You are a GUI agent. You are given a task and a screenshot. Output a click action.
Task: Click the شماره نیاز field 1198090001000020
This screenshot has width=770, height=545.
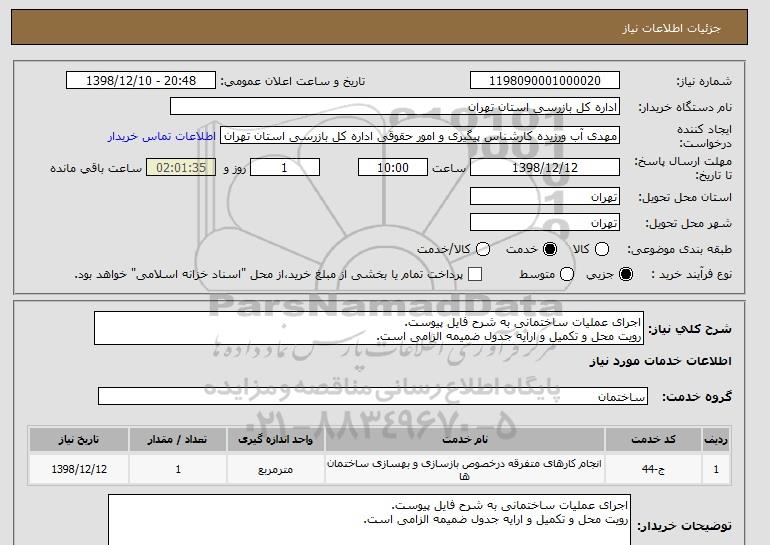[545, 81]
